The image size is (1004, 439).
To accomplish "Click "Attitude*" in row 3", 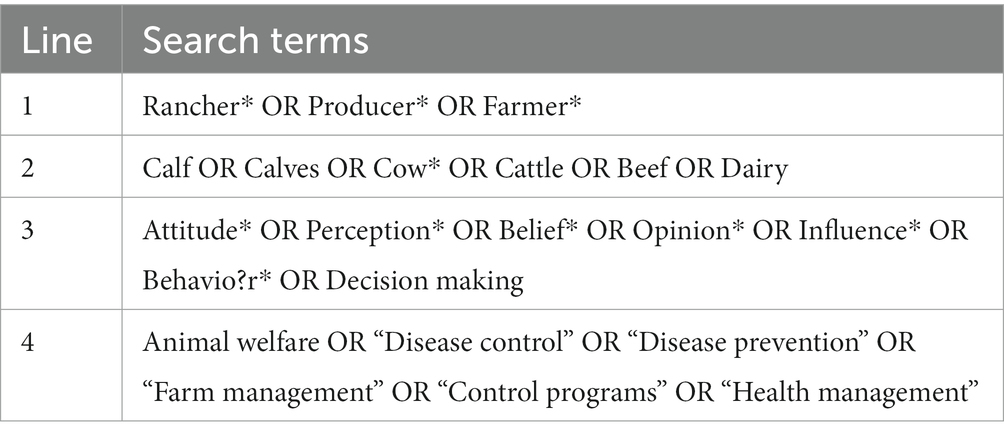I will [197, 231].
